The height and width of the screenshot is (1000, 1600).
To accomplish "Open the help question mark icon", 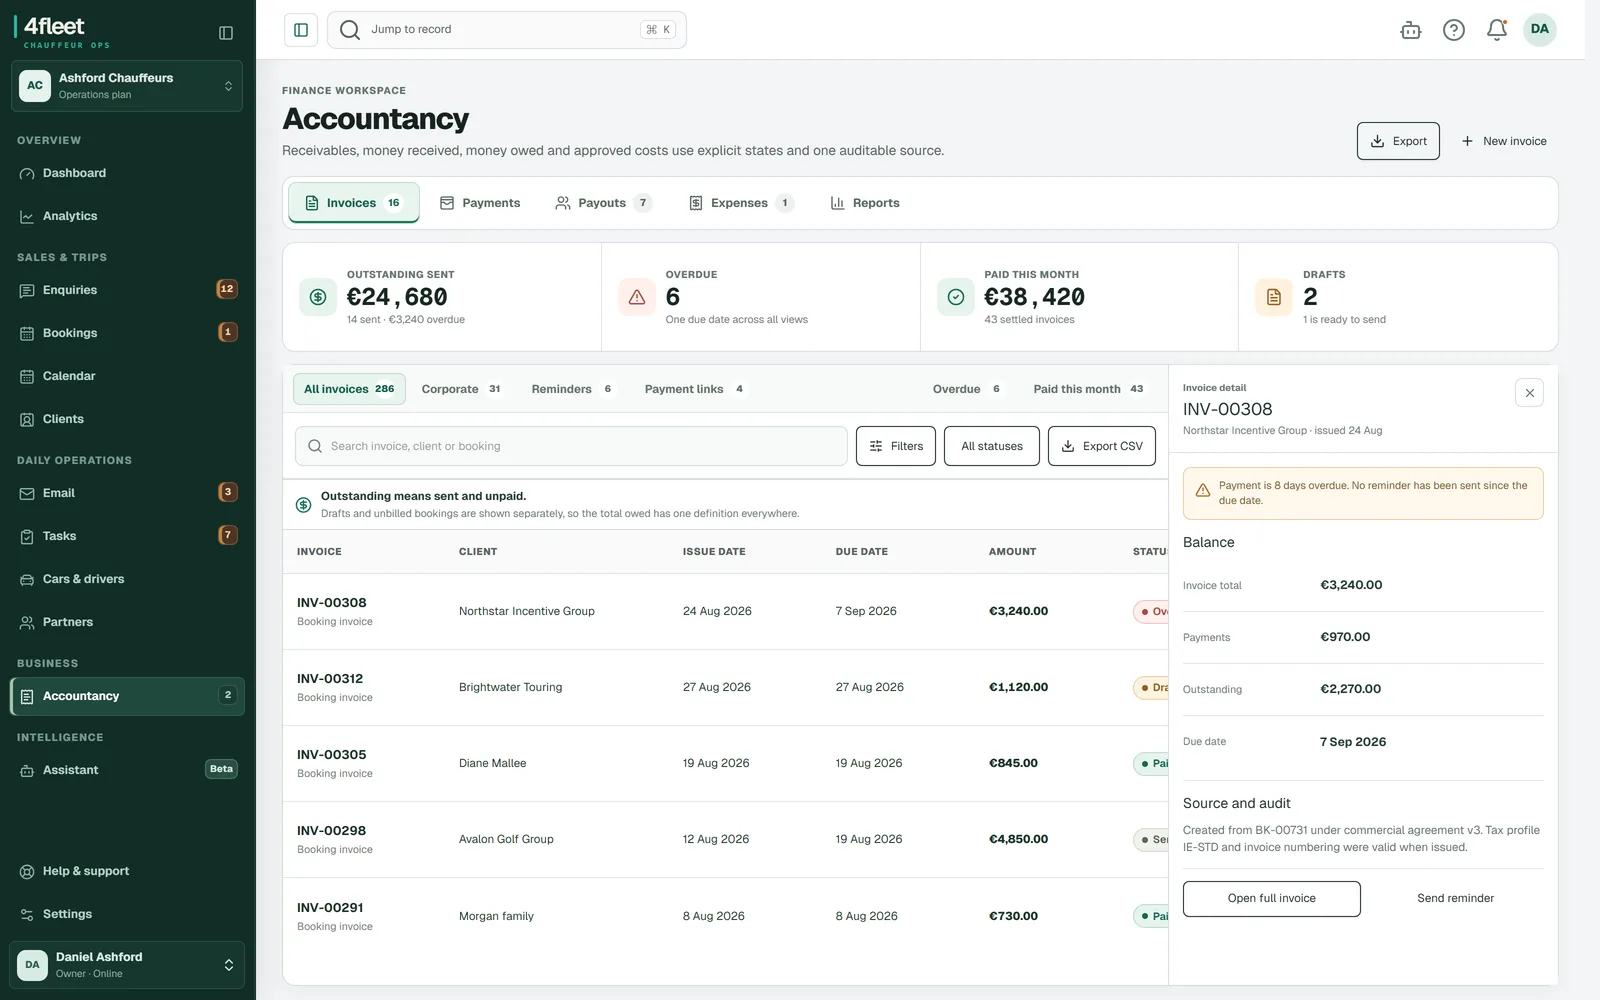I will (x=1454, y=30).
